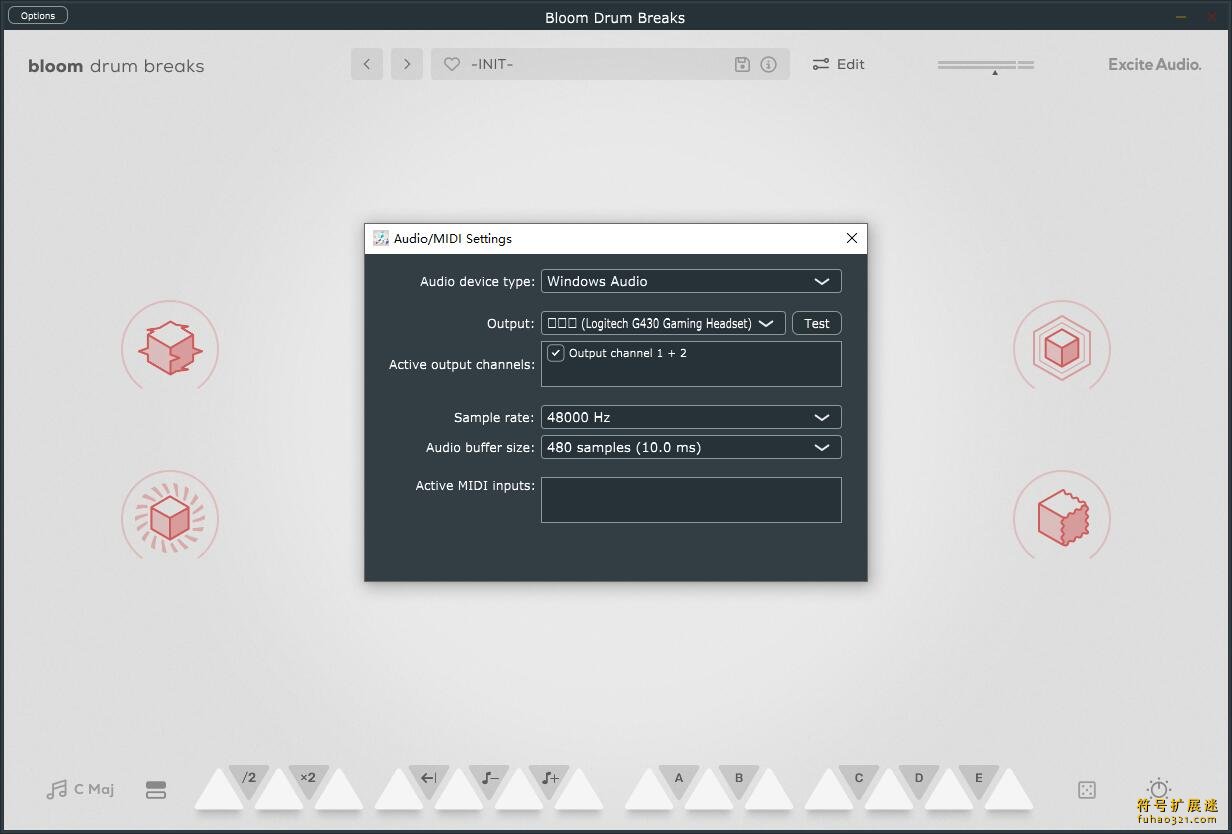Select the heart favorite icon next to -INIT-

(452, 64)
